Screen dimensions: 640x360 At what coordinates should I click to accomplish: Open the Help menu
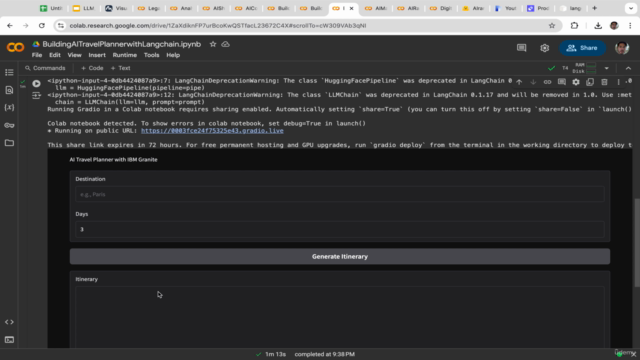[x=173, y=55]
